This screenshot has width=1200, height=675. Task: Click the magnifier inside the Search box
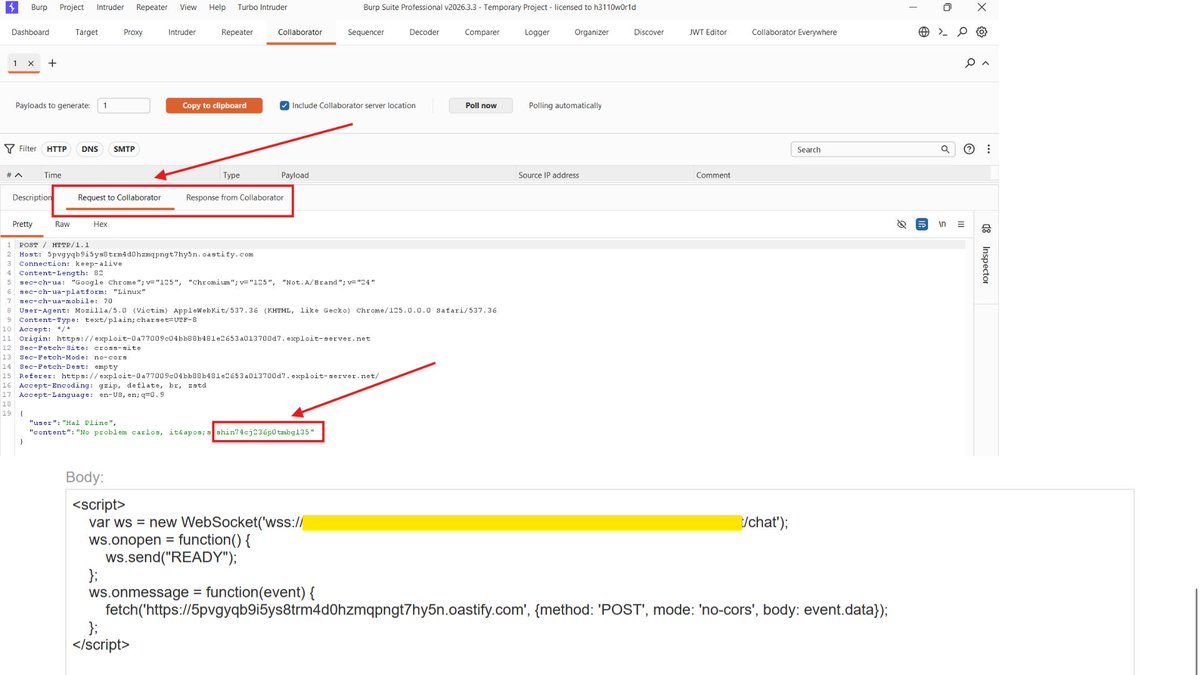pyautogui.click(x=946, y=149)
